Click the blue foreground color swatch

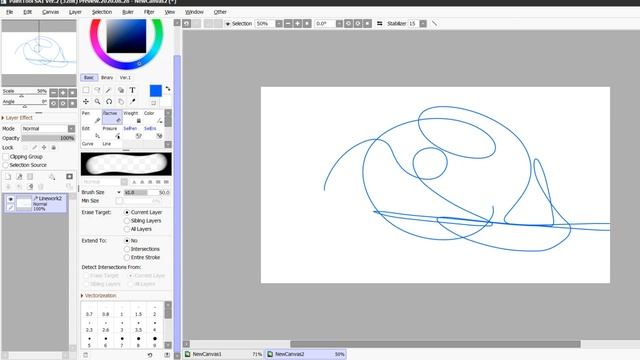[x=156, y=91]
